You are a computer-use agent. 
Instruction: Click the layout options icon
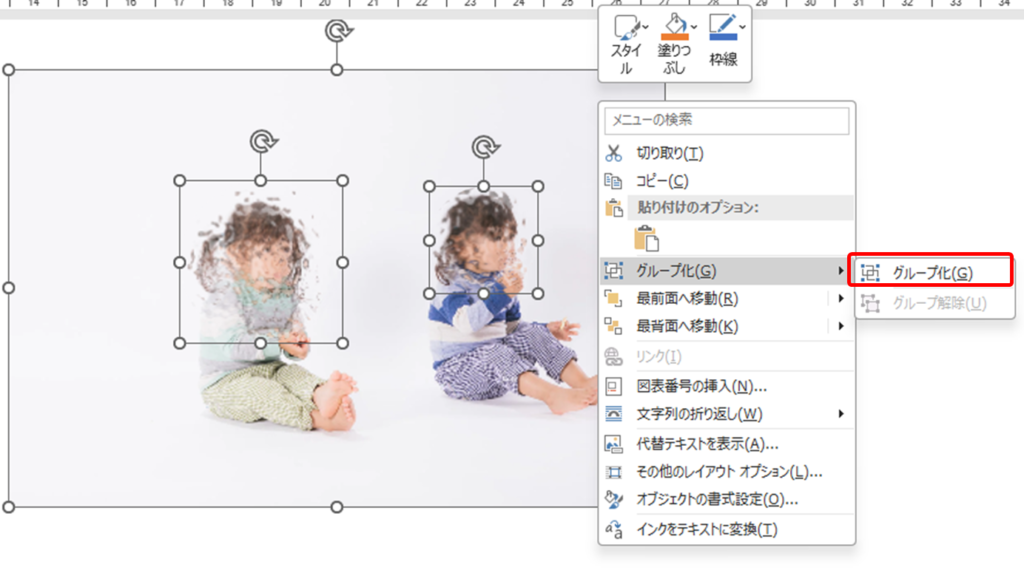tap(613, 471)
